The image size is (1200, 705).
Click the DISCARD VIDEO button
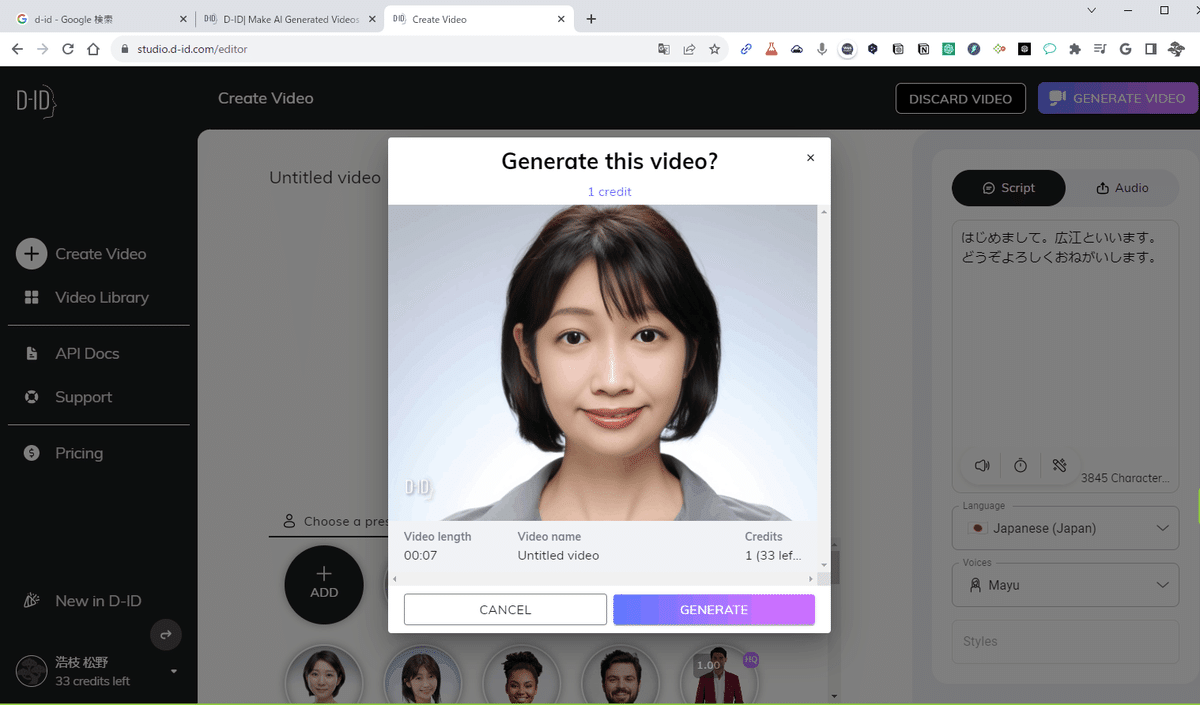[960, 98]
